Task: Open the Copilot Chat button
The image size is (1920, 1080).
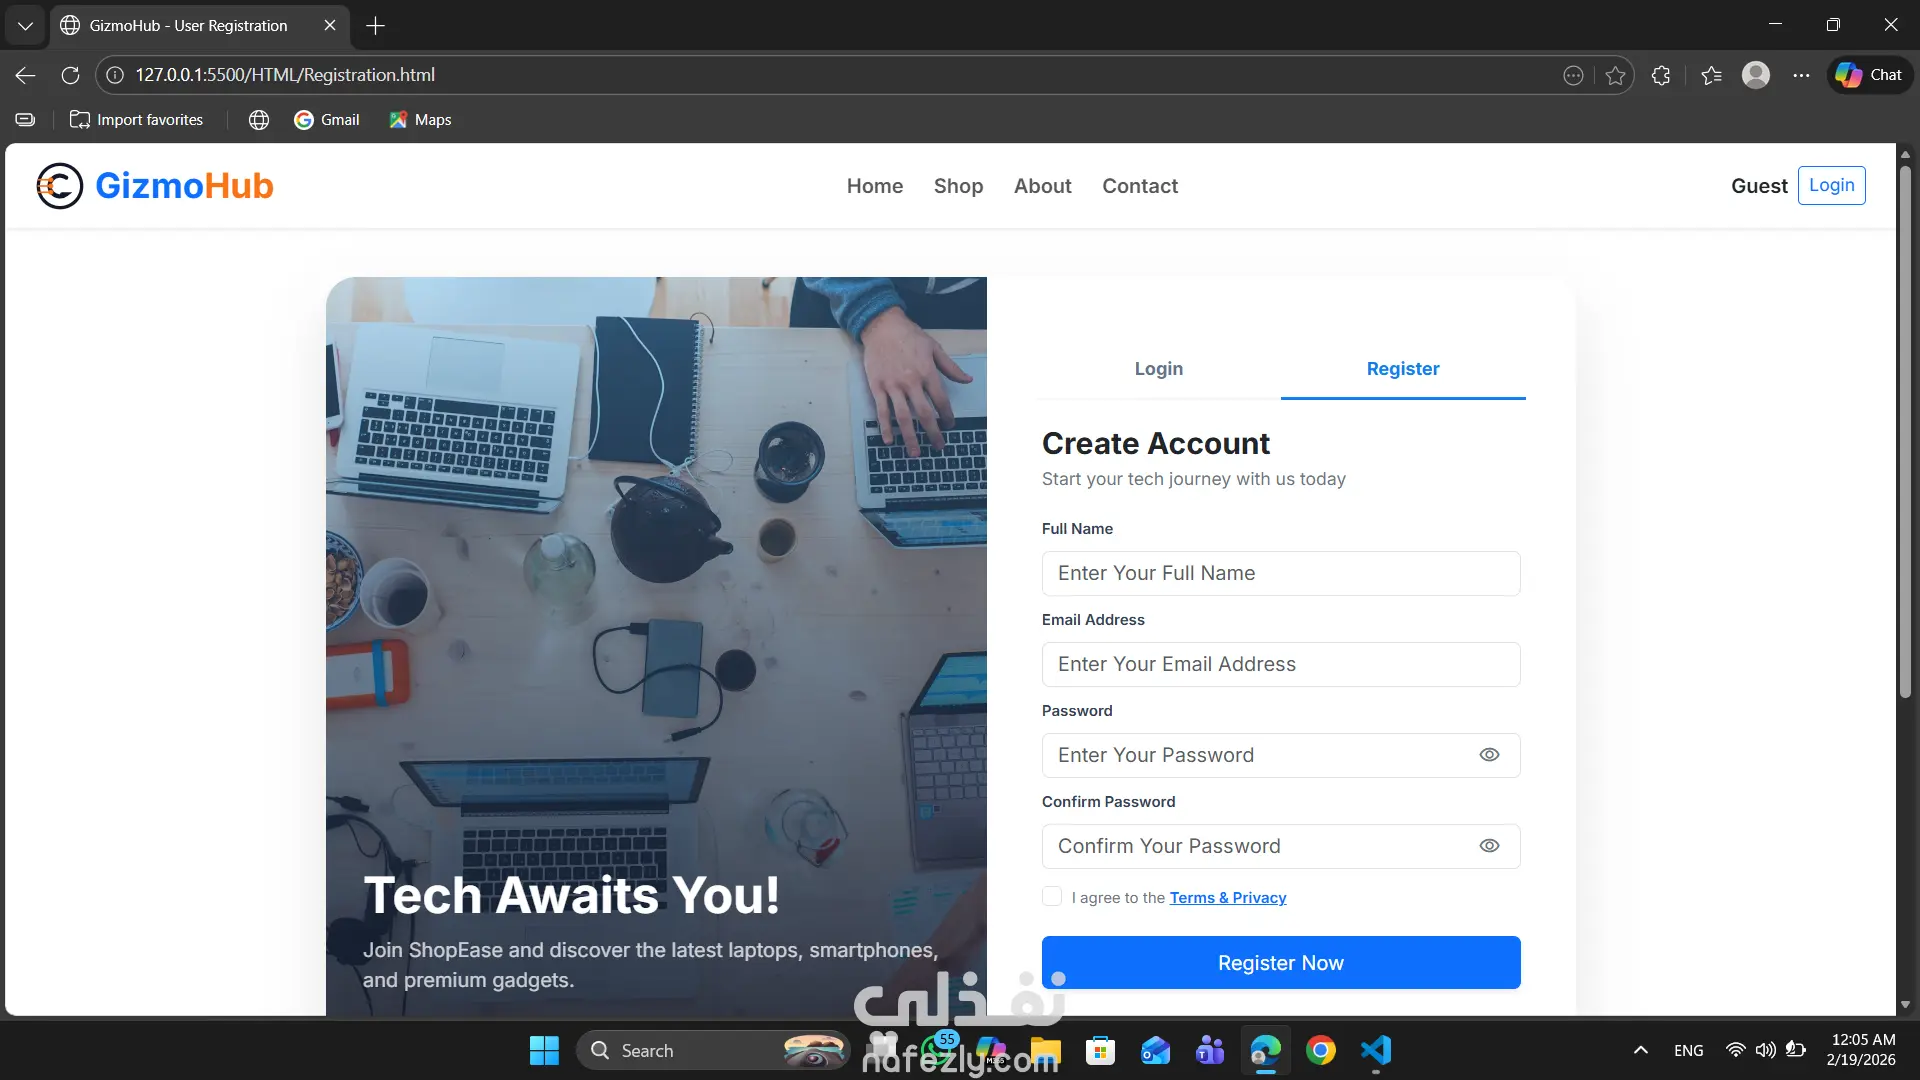Action: (1869, 75)
